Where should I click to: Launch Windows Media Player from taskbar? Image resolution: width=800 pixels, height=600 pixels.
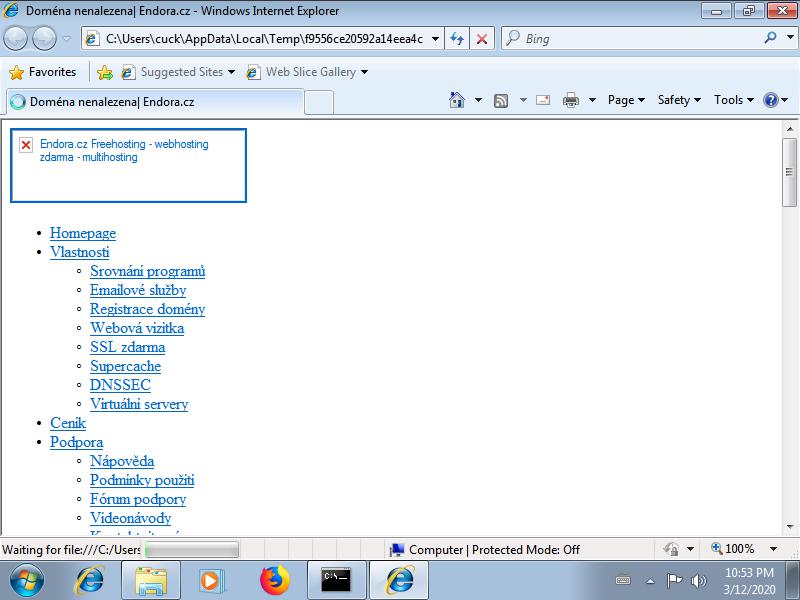(211, 581)
